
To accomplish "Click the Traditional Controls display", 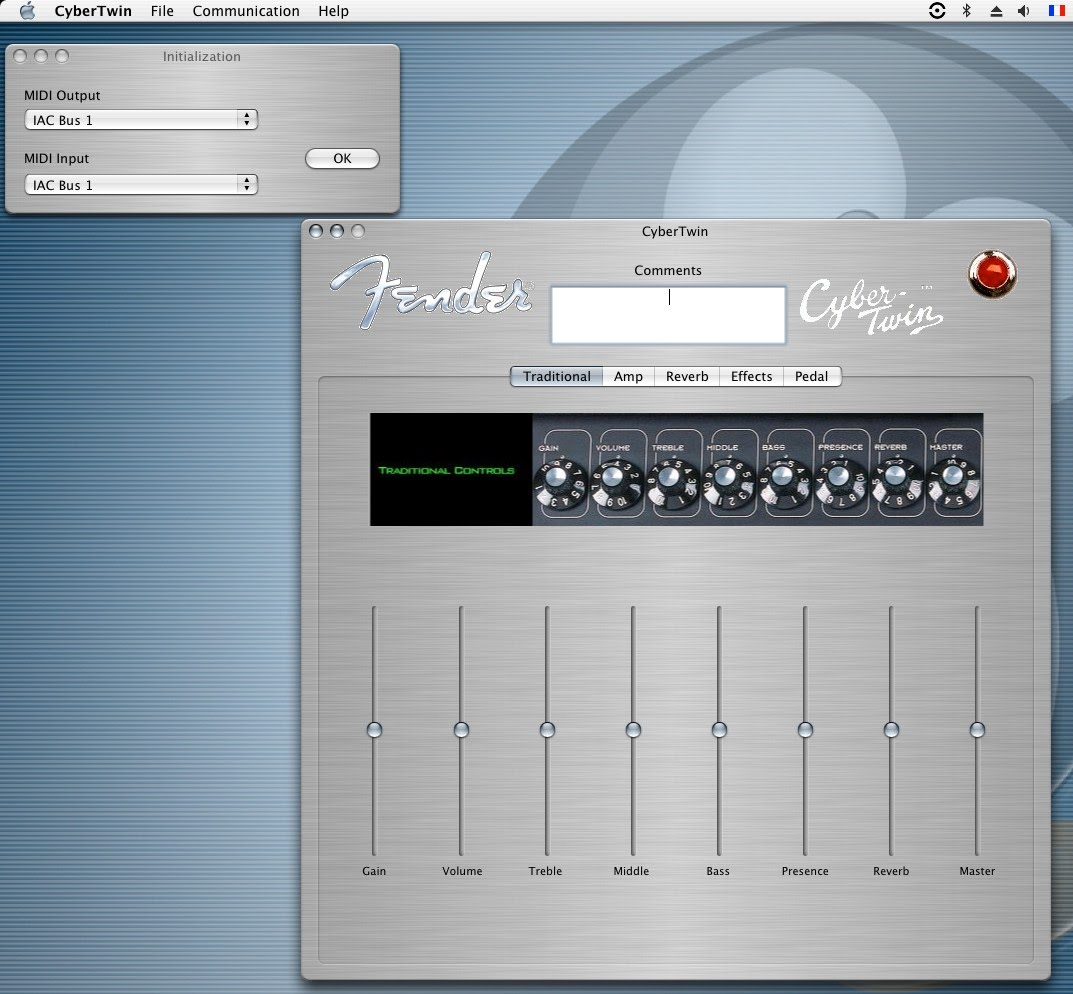I will point(451,469).
